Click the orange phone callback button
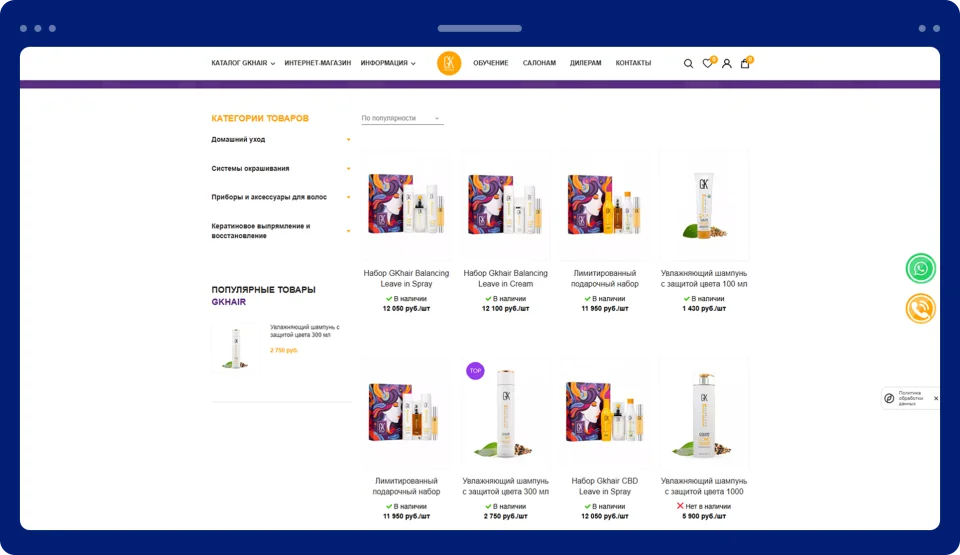The image size is (960, 555). pos(920,309)
